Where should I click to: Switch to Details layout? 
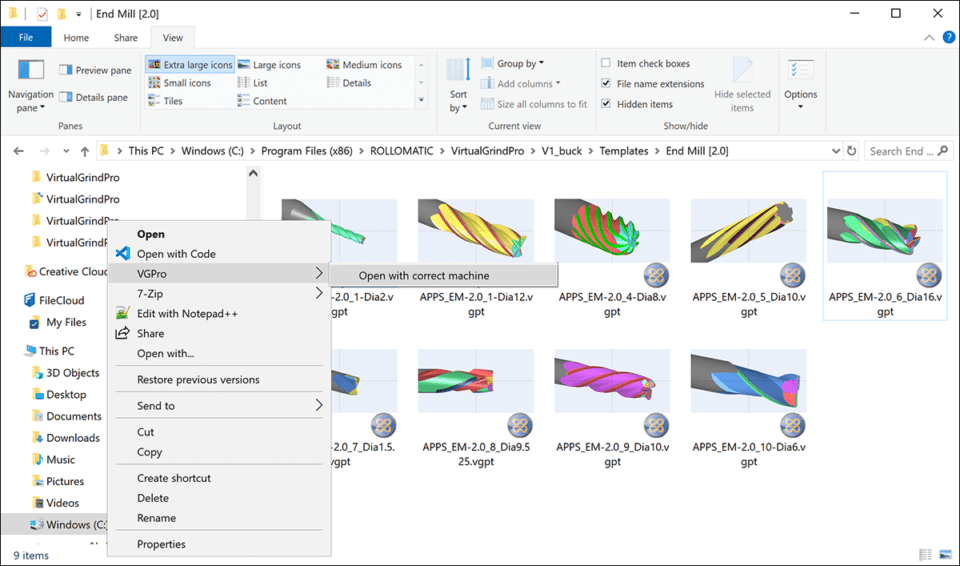pos(349,83)
